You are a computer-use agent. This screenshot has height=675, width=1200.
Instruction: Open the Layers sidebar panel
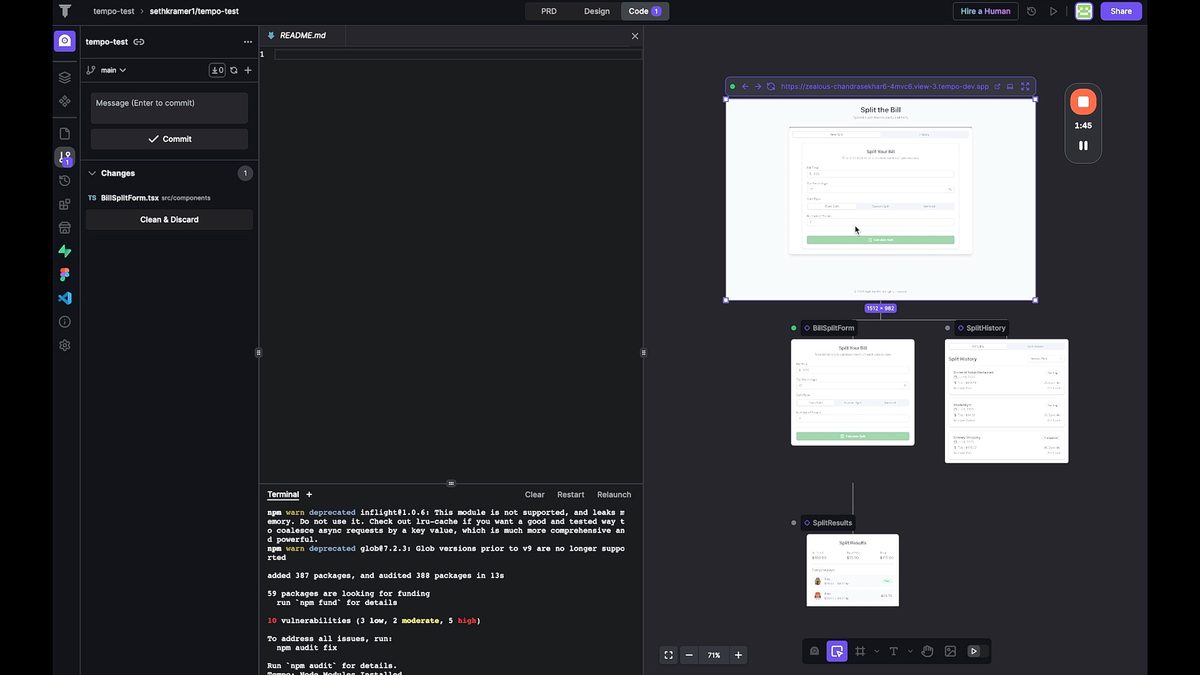point(65,77)
